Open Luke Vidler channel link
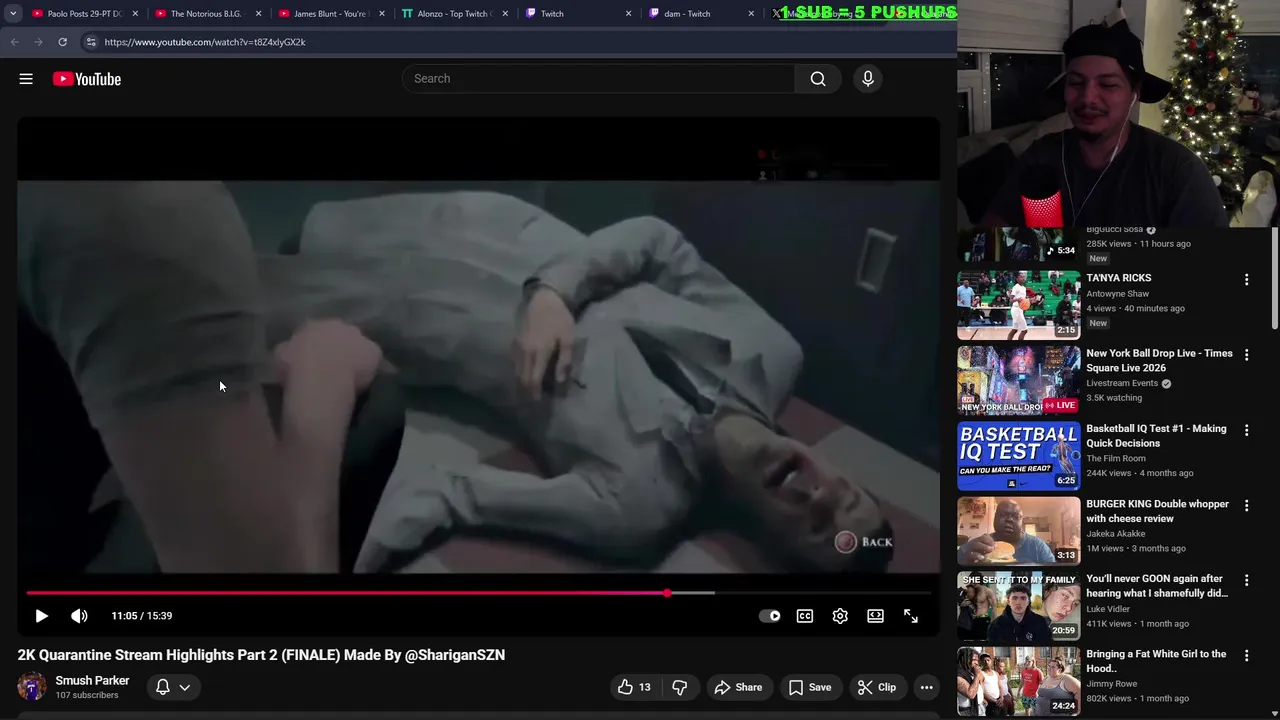The width and height of the screenshot is (1280, 720). pos(1108,609)
